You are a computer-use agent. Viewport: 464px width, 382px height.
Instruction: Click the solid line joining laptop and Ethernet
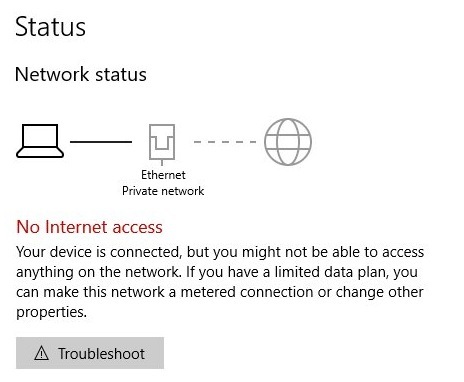(101, 142)
